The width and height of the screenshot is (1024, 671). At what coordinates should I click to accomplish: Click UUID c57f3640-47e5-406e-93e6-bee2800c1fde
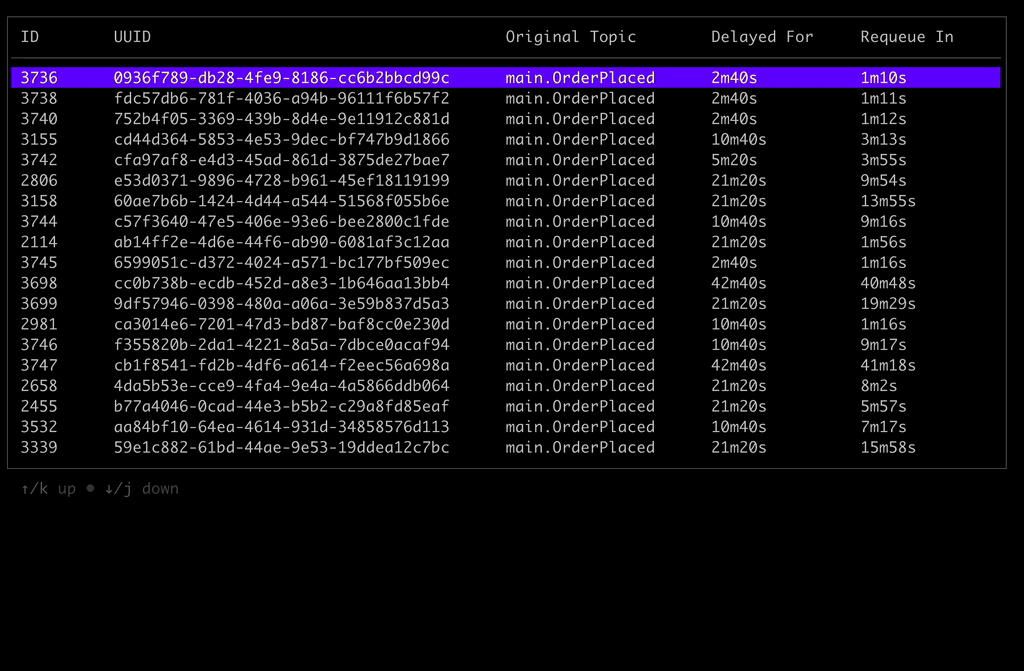pyautogui.click(x=281, y=221)
